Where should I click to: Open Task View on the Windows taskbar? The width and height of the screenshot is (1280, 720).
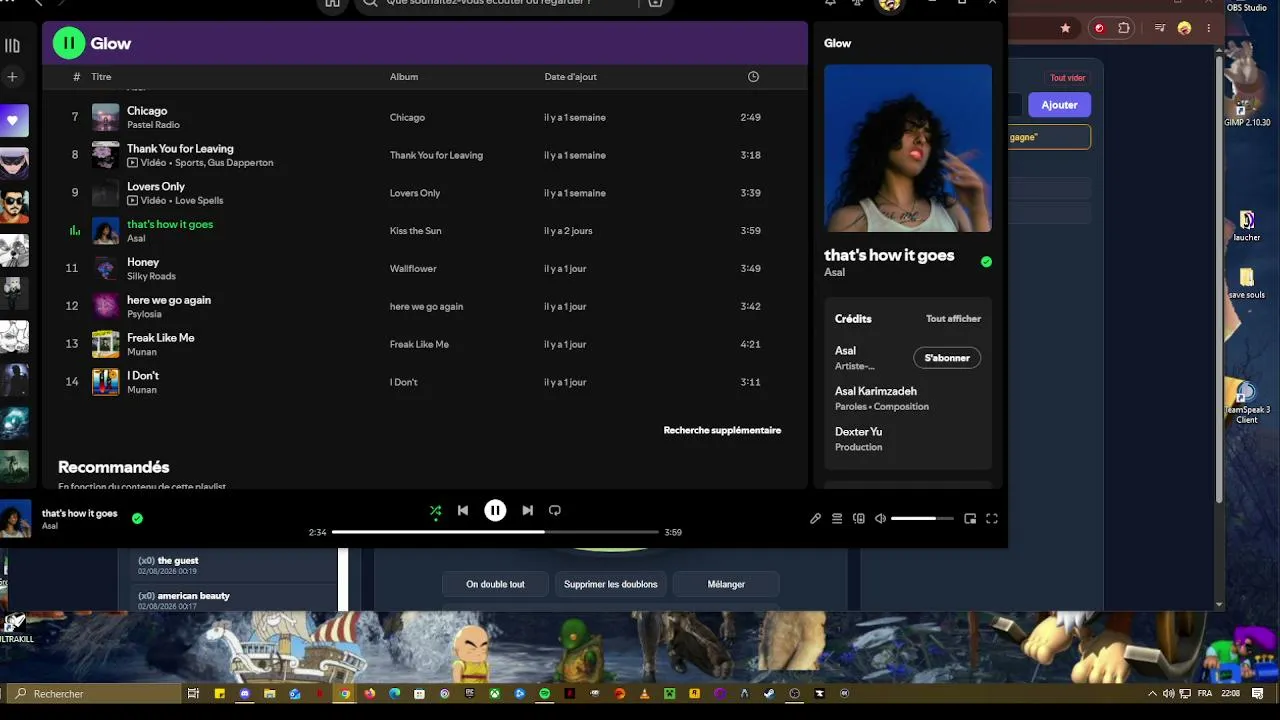[x=194, y=693]
